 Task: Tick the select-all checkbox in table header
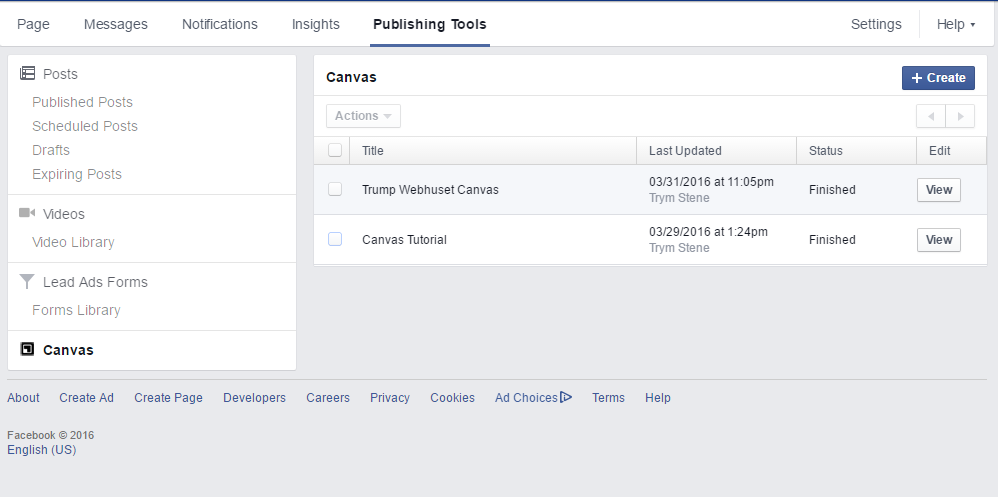click(335, 150)
